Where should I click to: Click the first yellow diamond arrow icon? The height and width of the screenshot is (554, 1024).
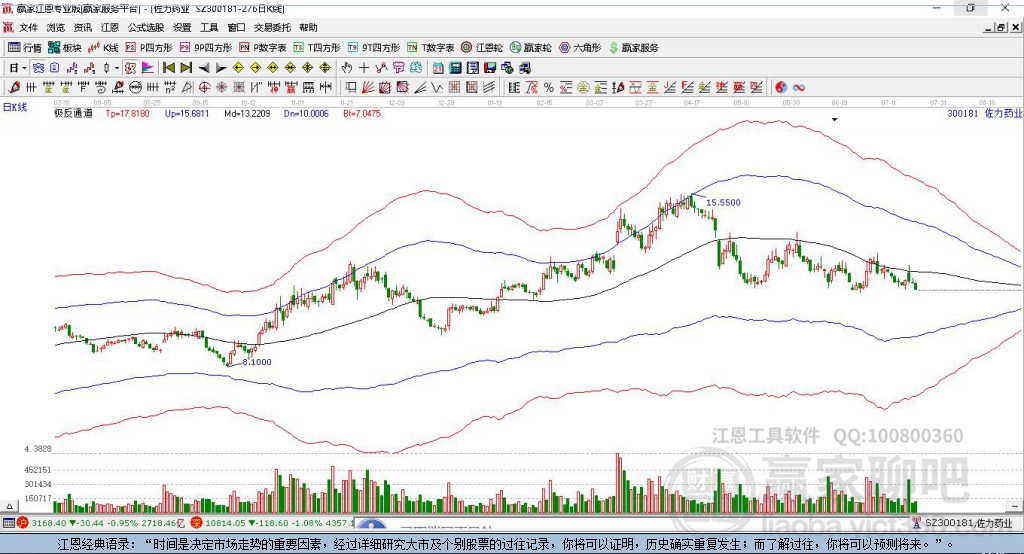click(x=238, y=68)
